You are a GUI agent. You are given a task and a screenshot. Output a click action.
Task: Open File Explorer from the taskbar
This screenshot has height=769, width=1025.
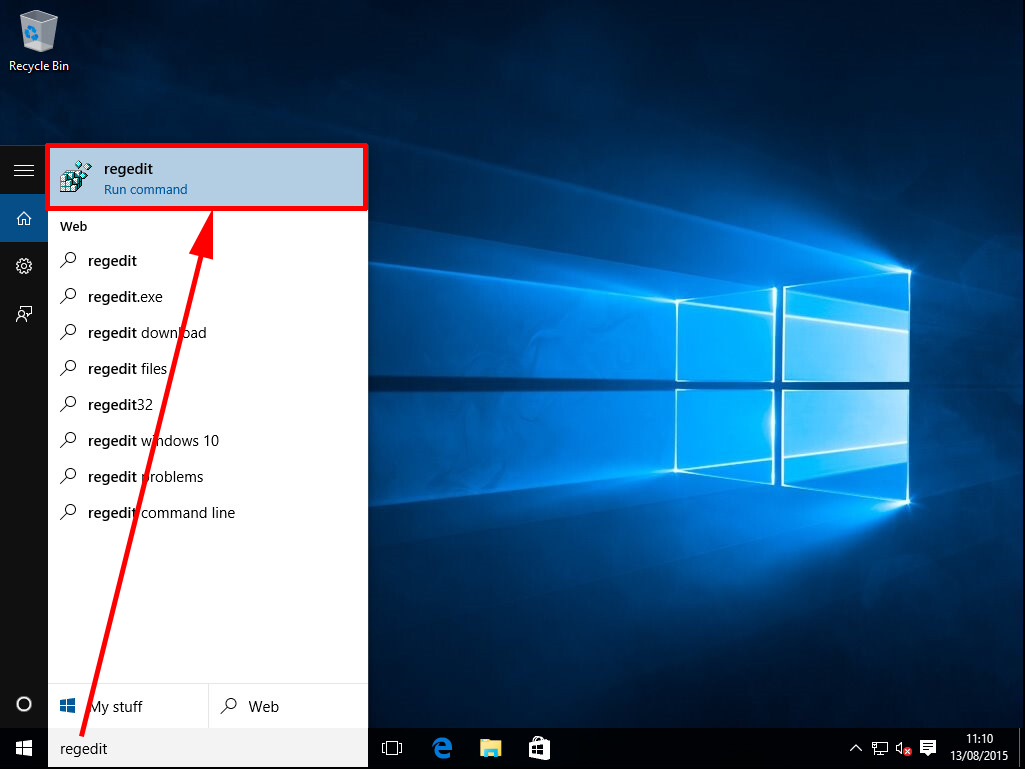pyautogui.click(x=490, y=749)
